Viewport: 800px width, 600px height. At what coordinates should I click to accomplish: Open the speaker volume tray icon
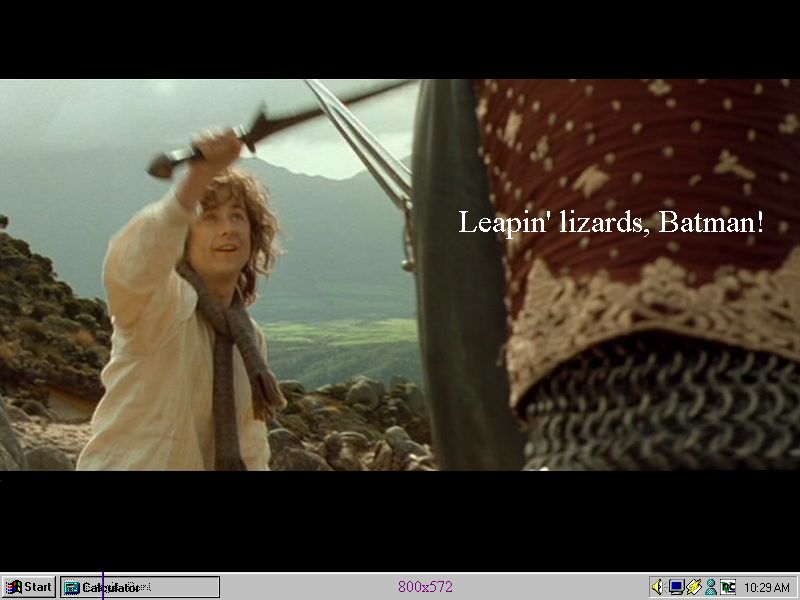[x=658, y=587]
